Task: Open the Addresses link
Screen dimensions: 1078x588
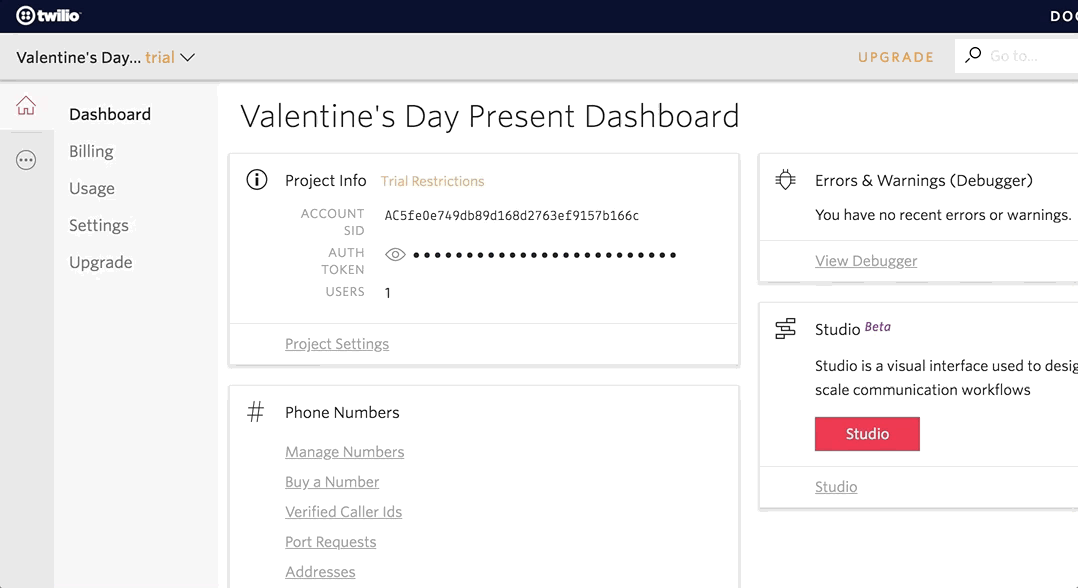Action: 320,571
